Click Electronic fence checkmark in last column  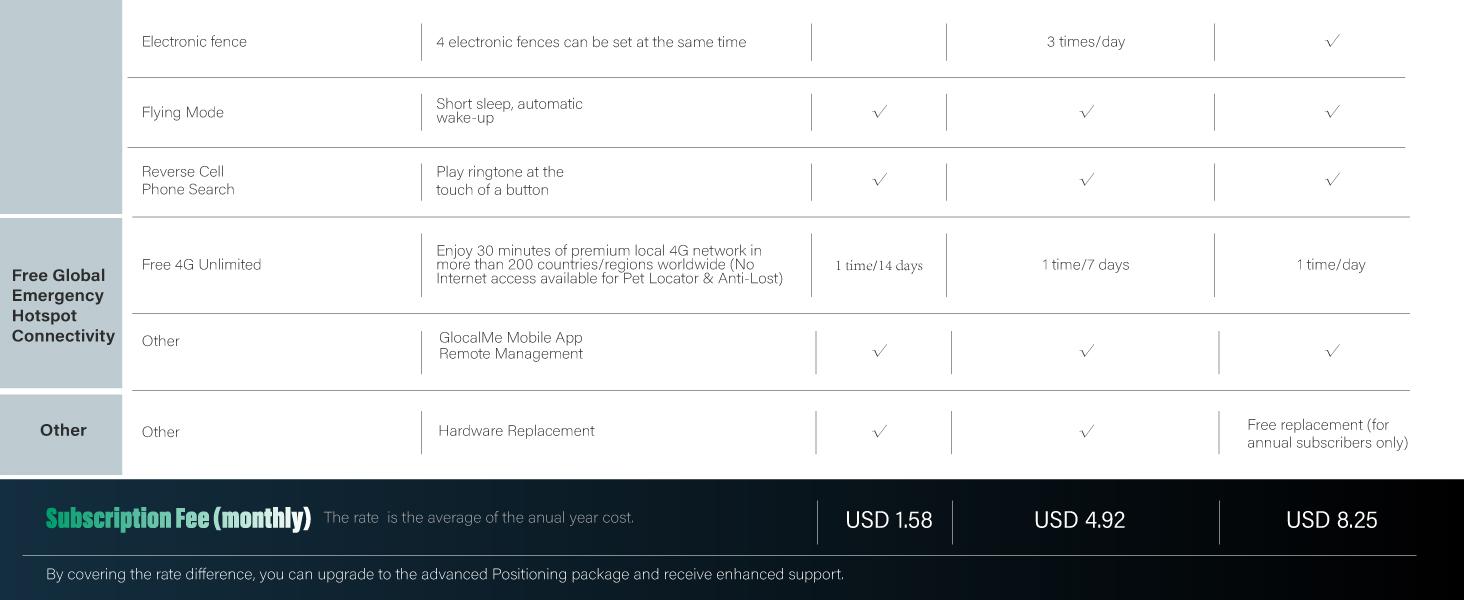click(1332, 41)
